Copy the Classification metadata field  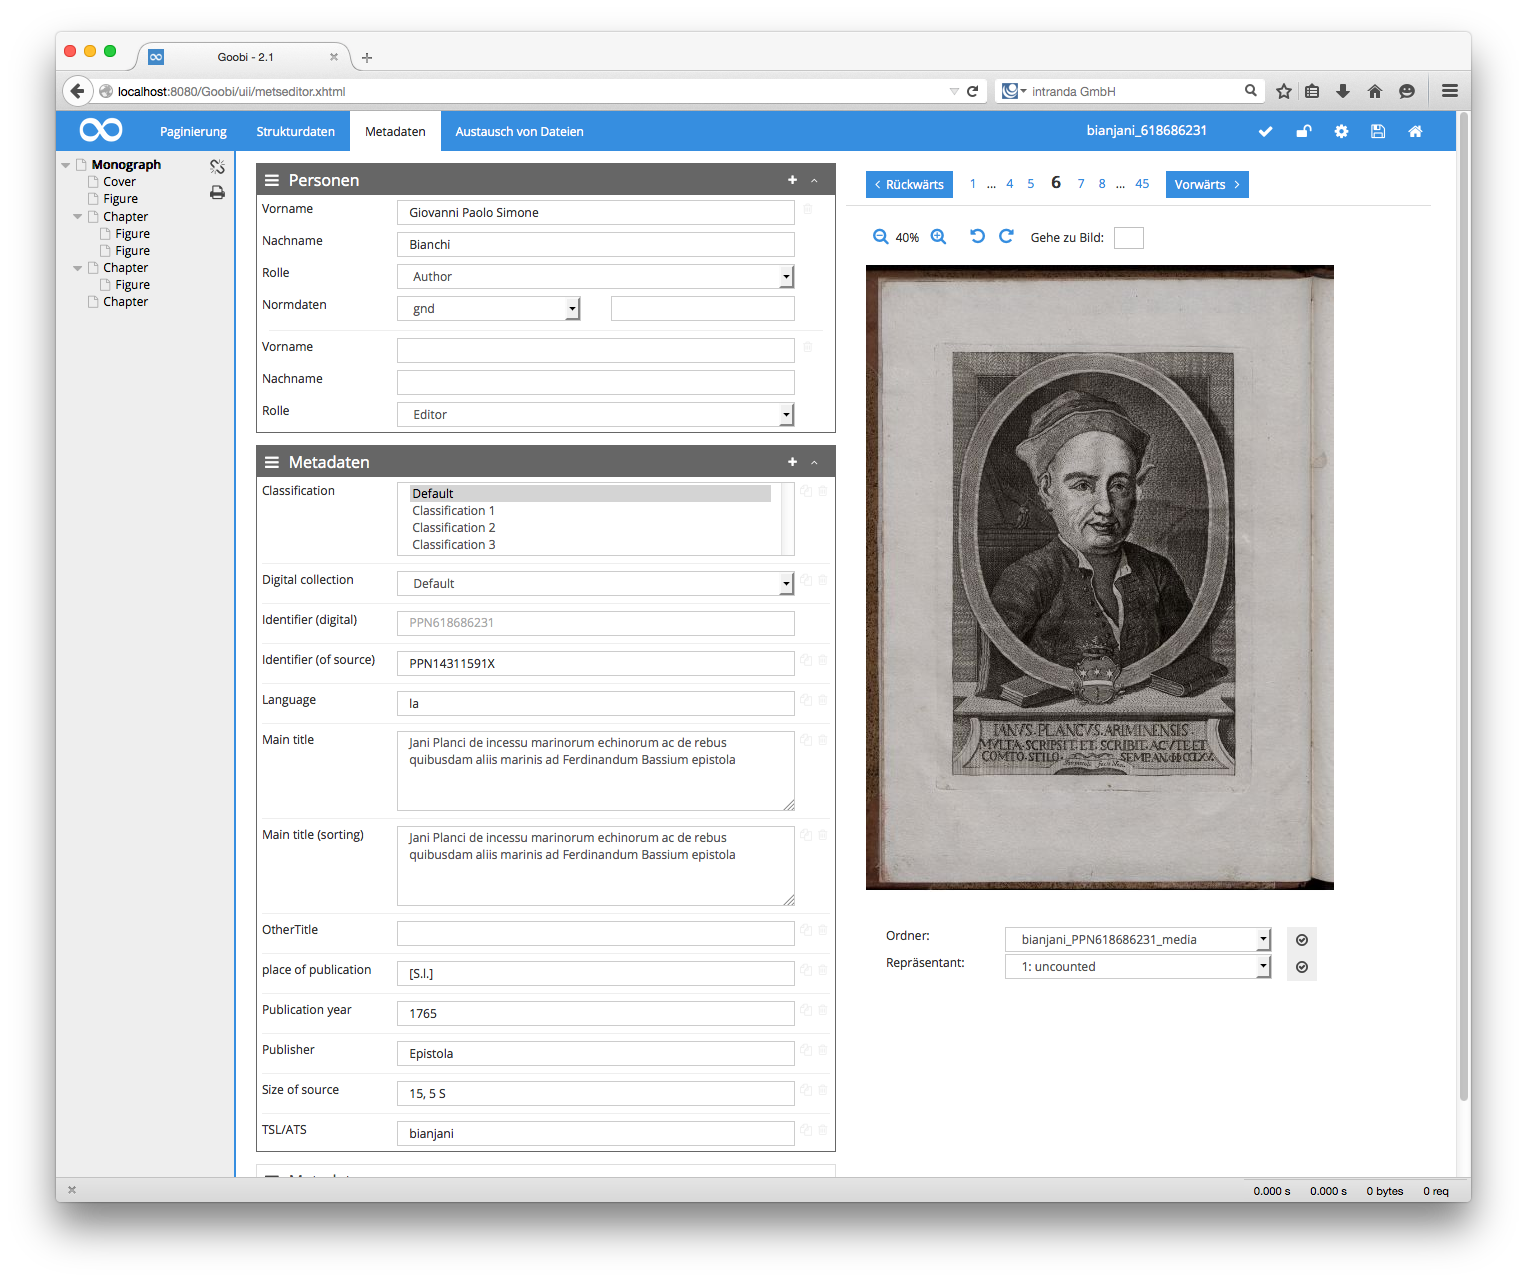coord(806,491)
